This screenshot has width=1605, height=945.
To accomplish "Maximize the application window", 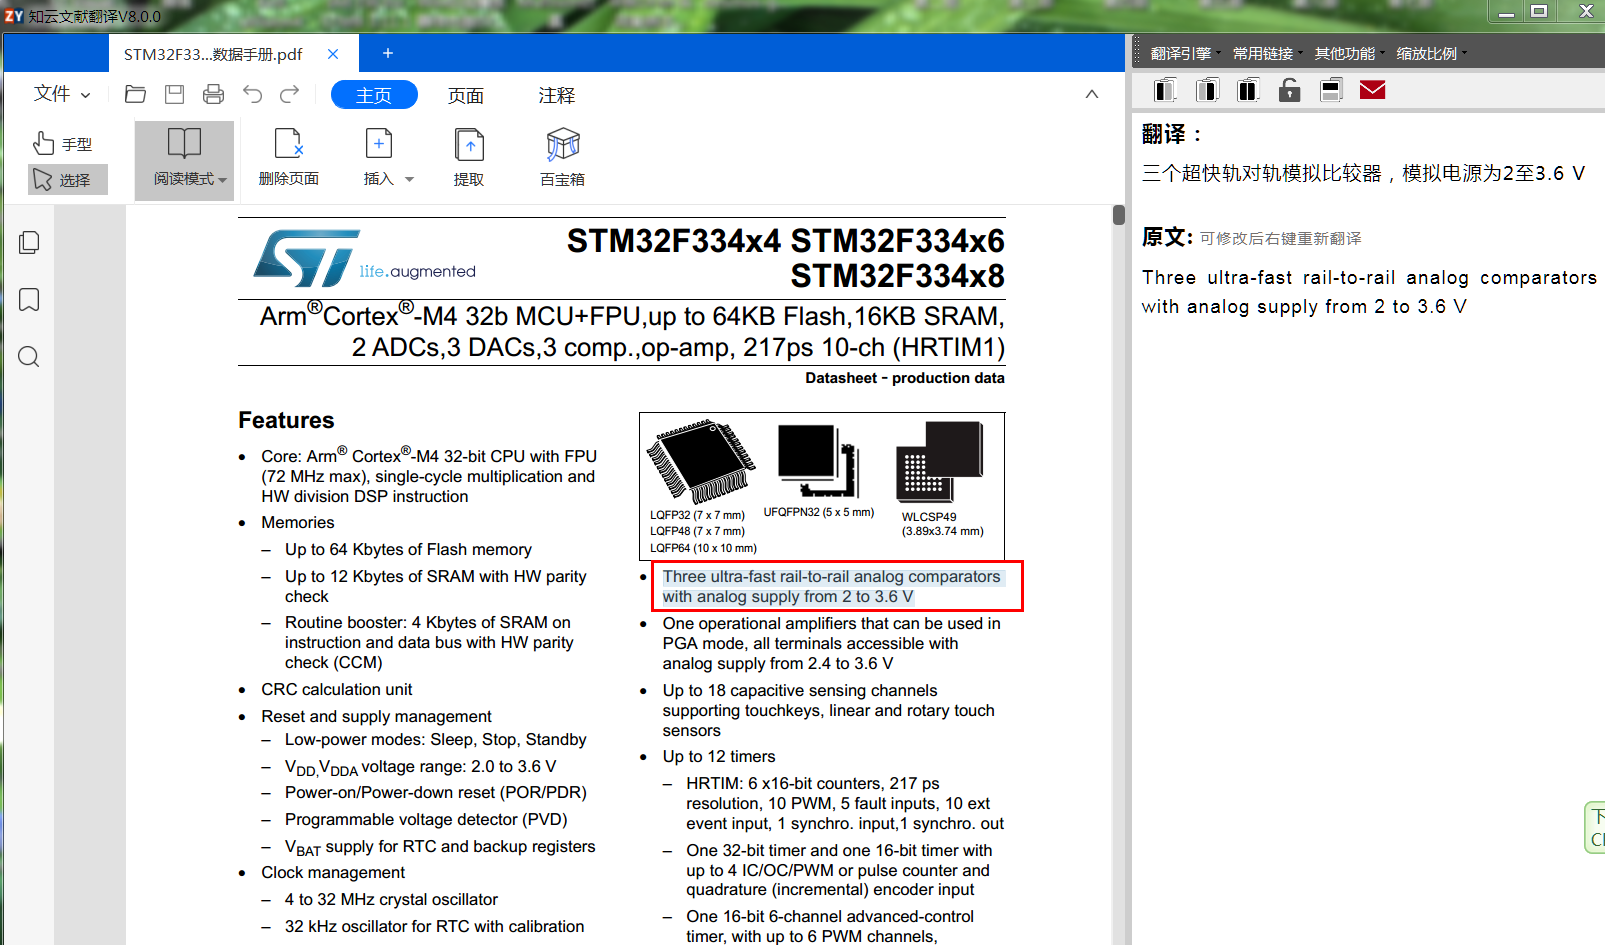I will point(1540,11).
